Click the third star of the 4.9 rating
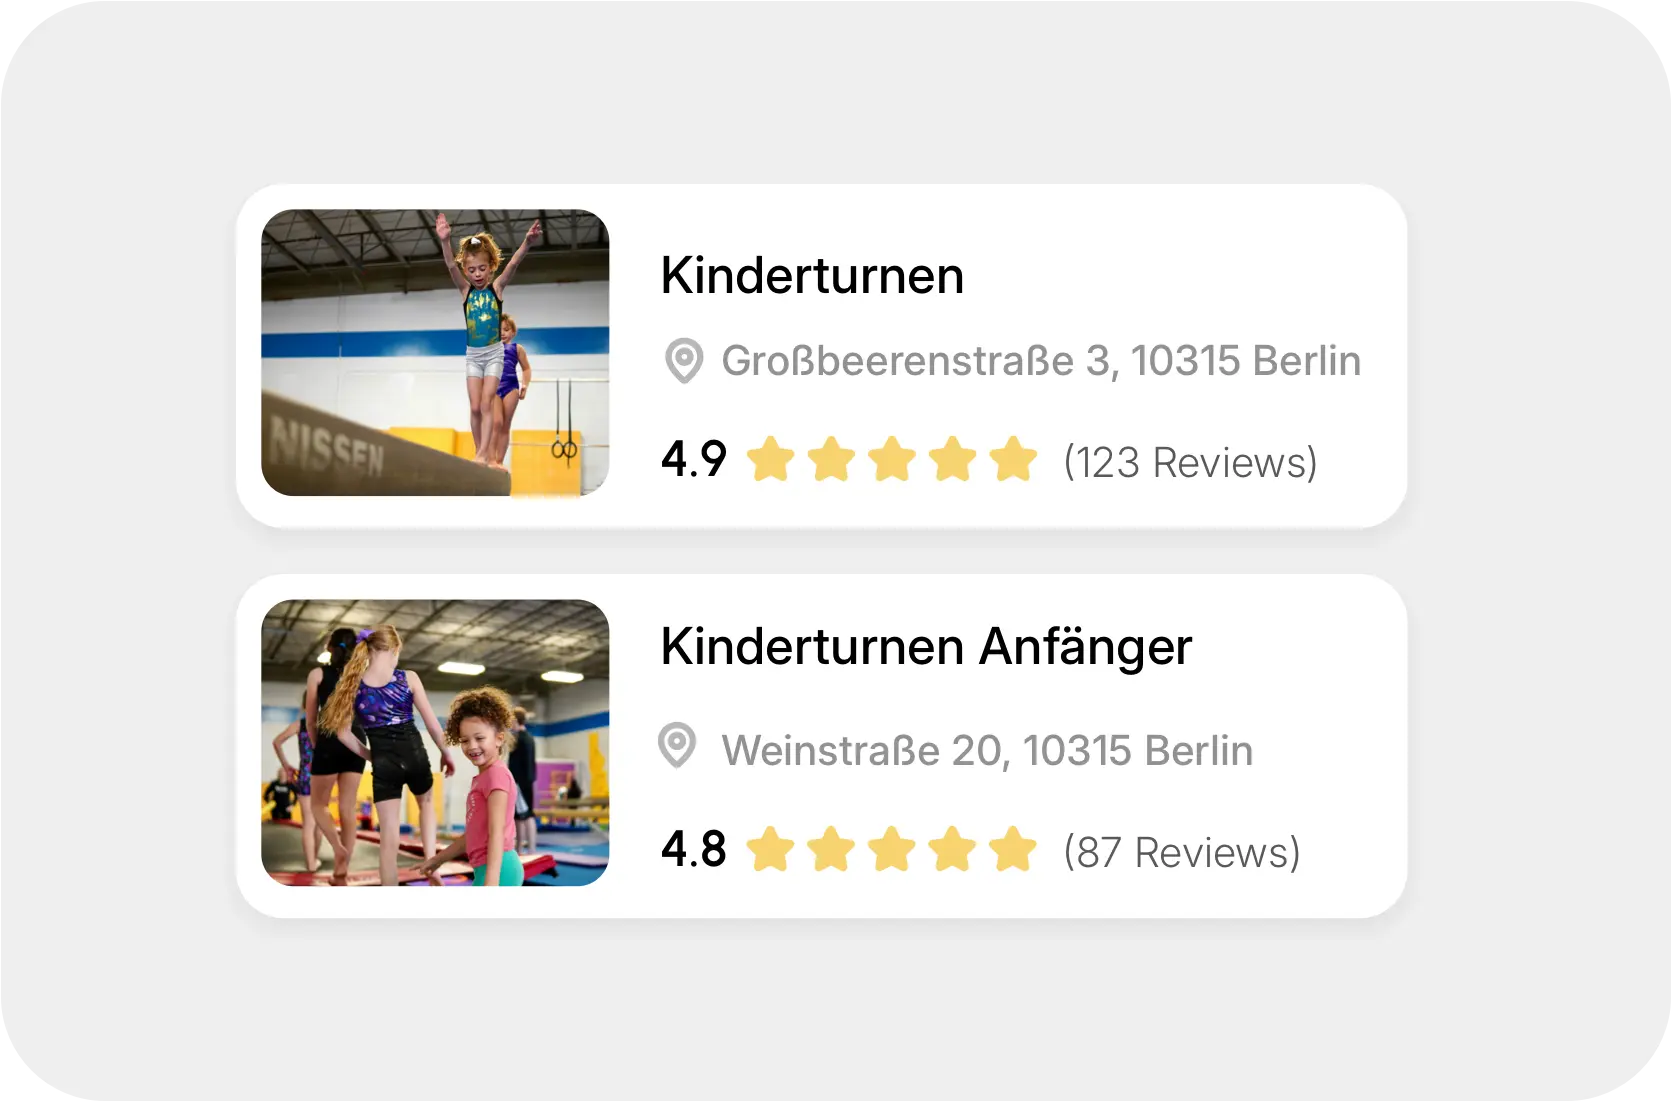The height and width of the screenshot is (1102, 1672). pyautogui.click(x=892, y=460)
